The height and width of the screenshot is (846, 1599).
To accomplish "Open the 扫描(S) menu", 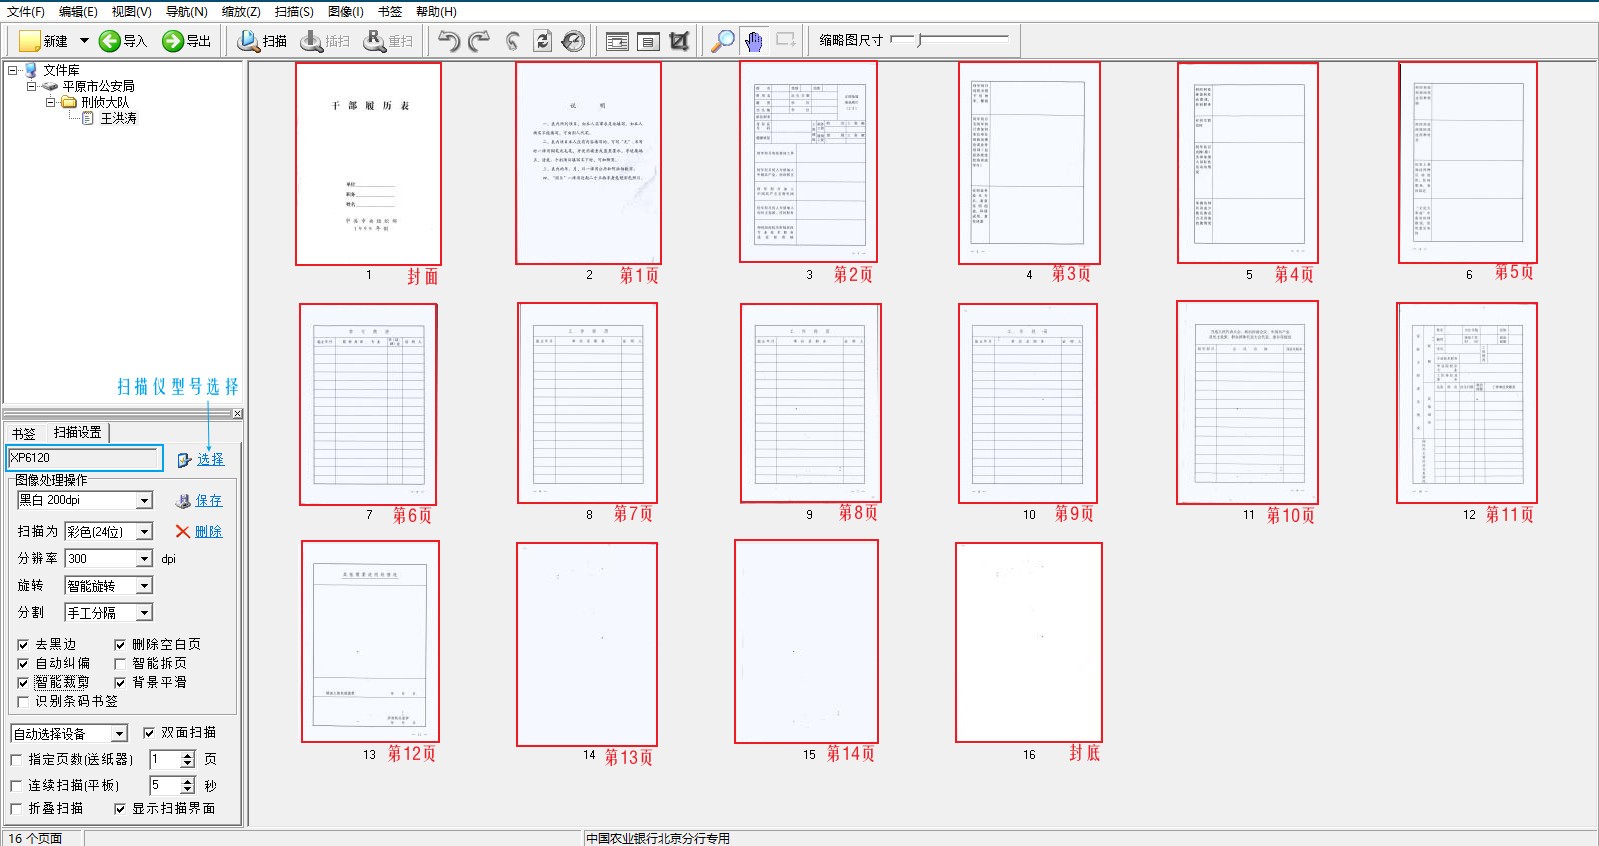I will pyautogui.click(x=293, y=12).
